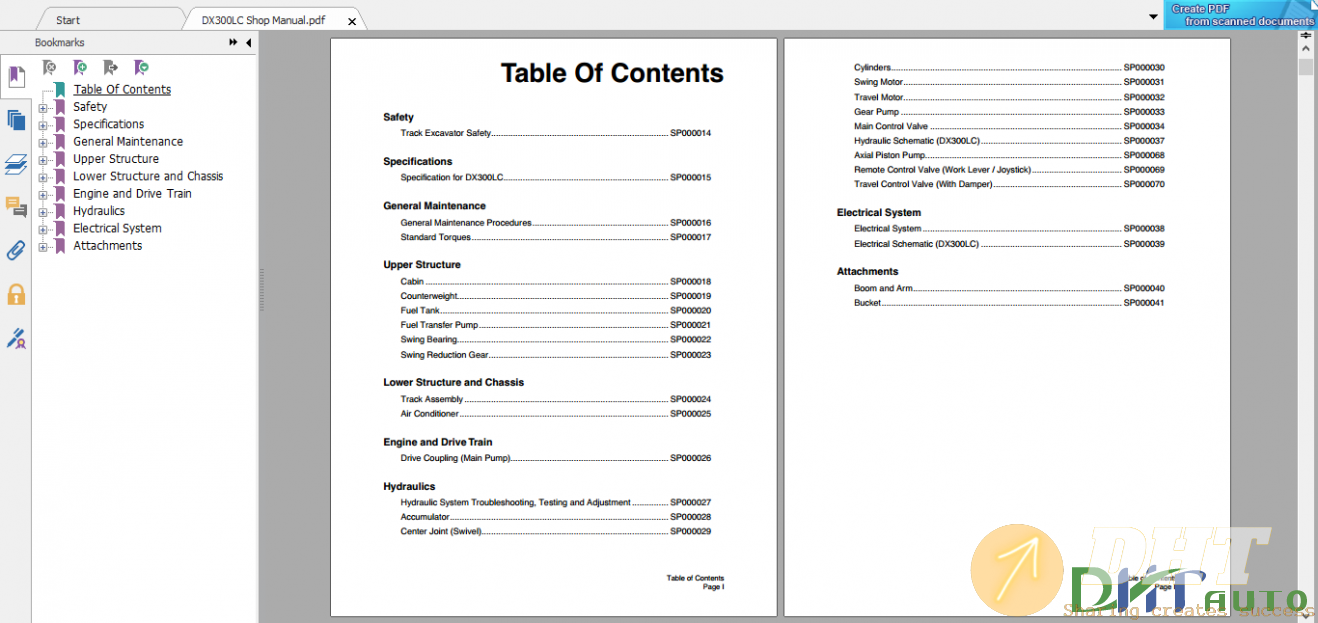
Task: Click the split view icon above vertical scrollbar
Action: (x=1305, y=36)
